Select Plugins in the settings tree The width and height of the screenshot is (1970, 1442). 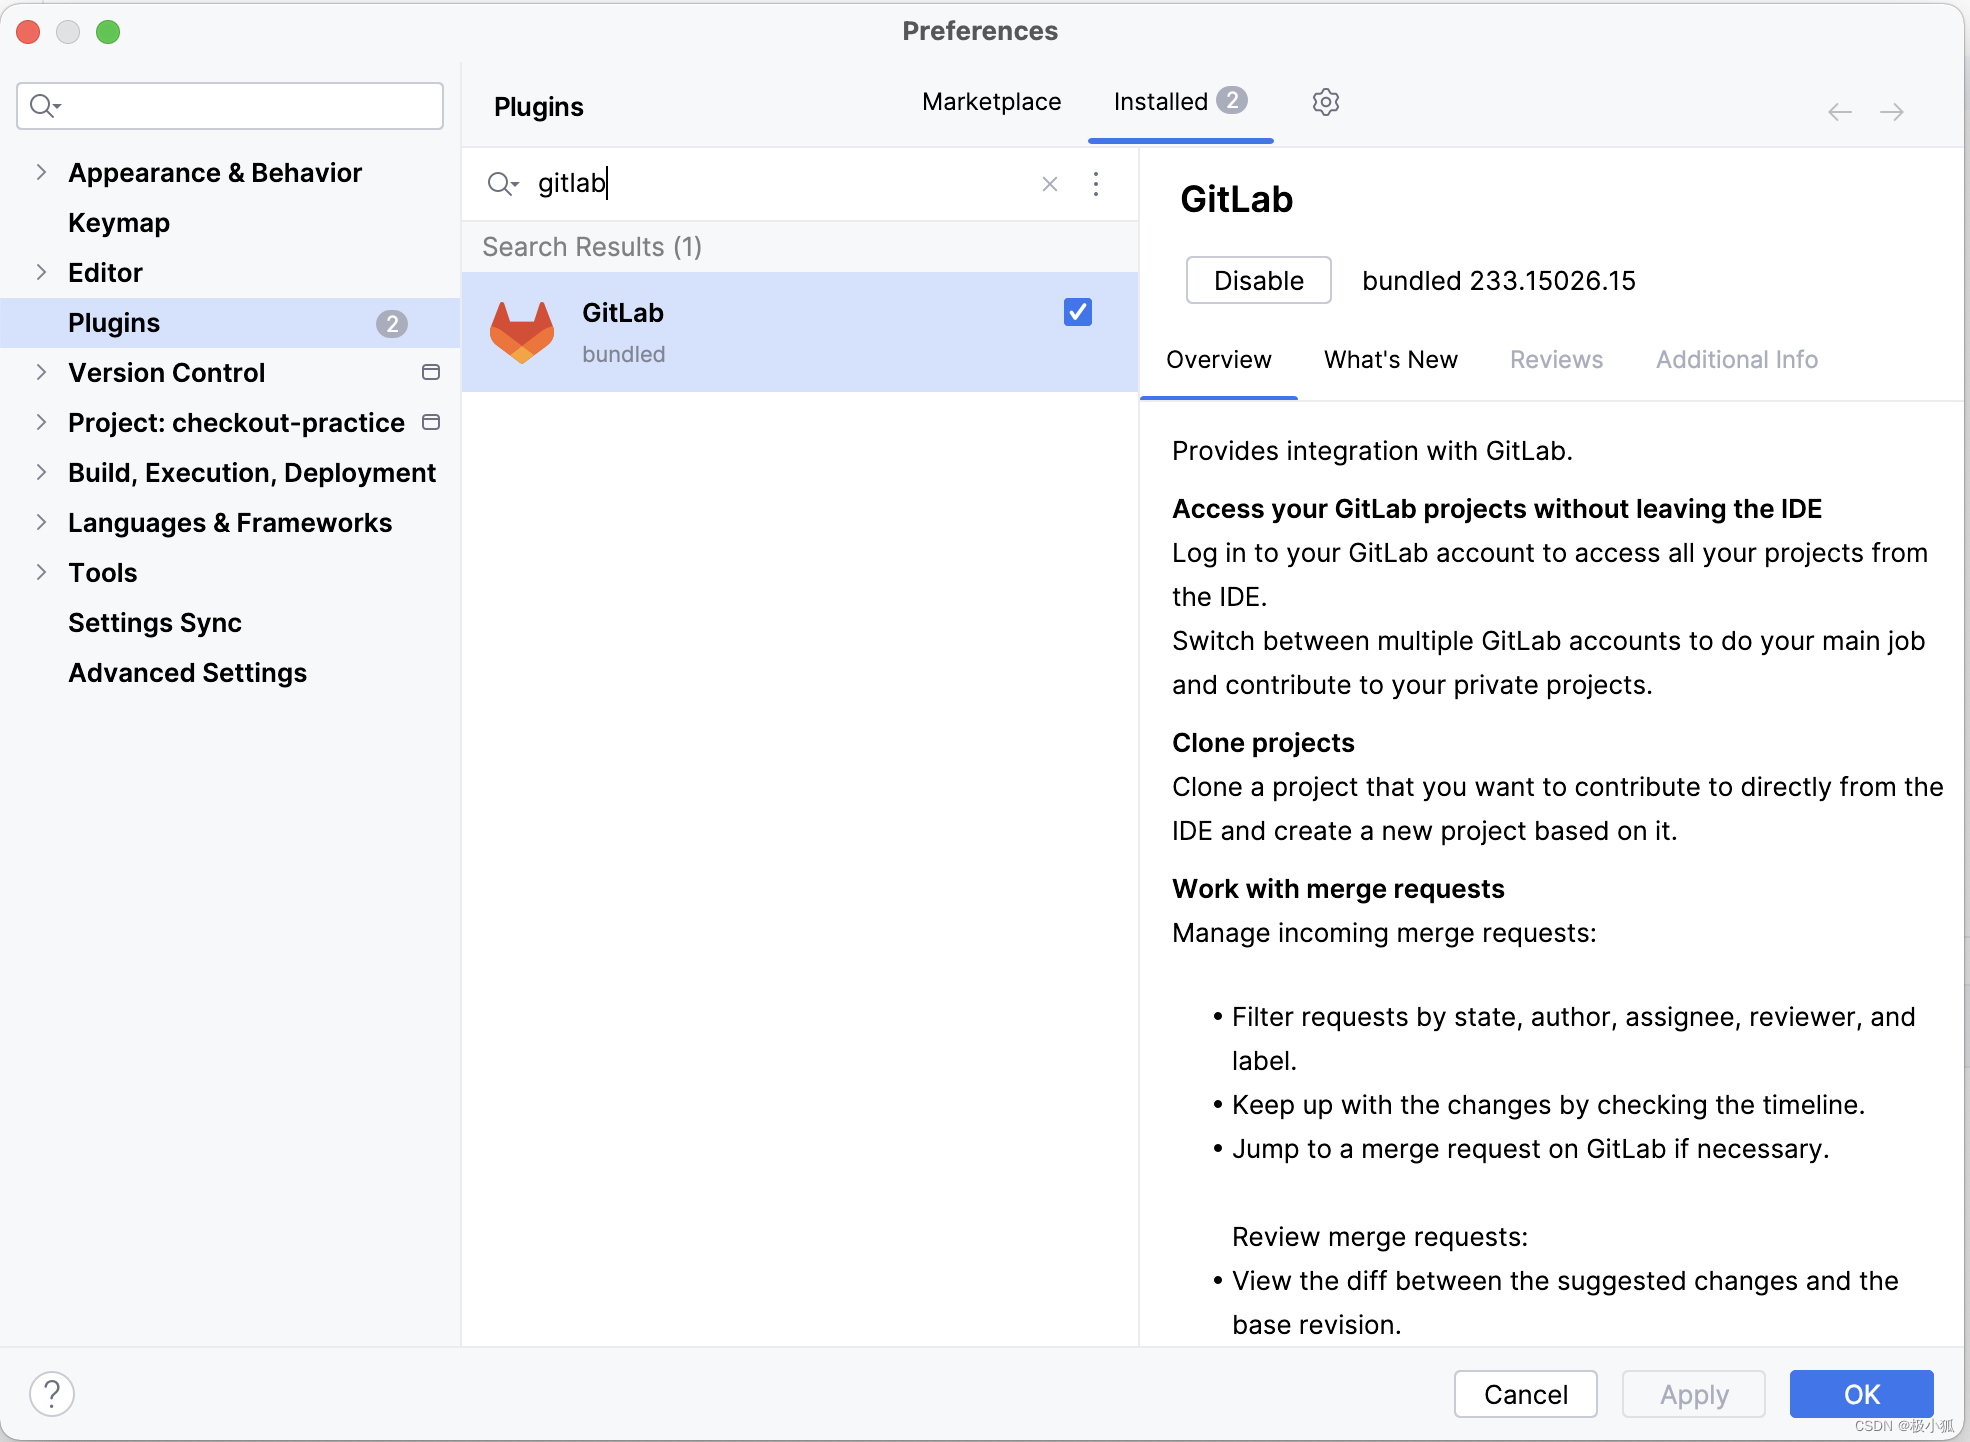tap(114, 323)
